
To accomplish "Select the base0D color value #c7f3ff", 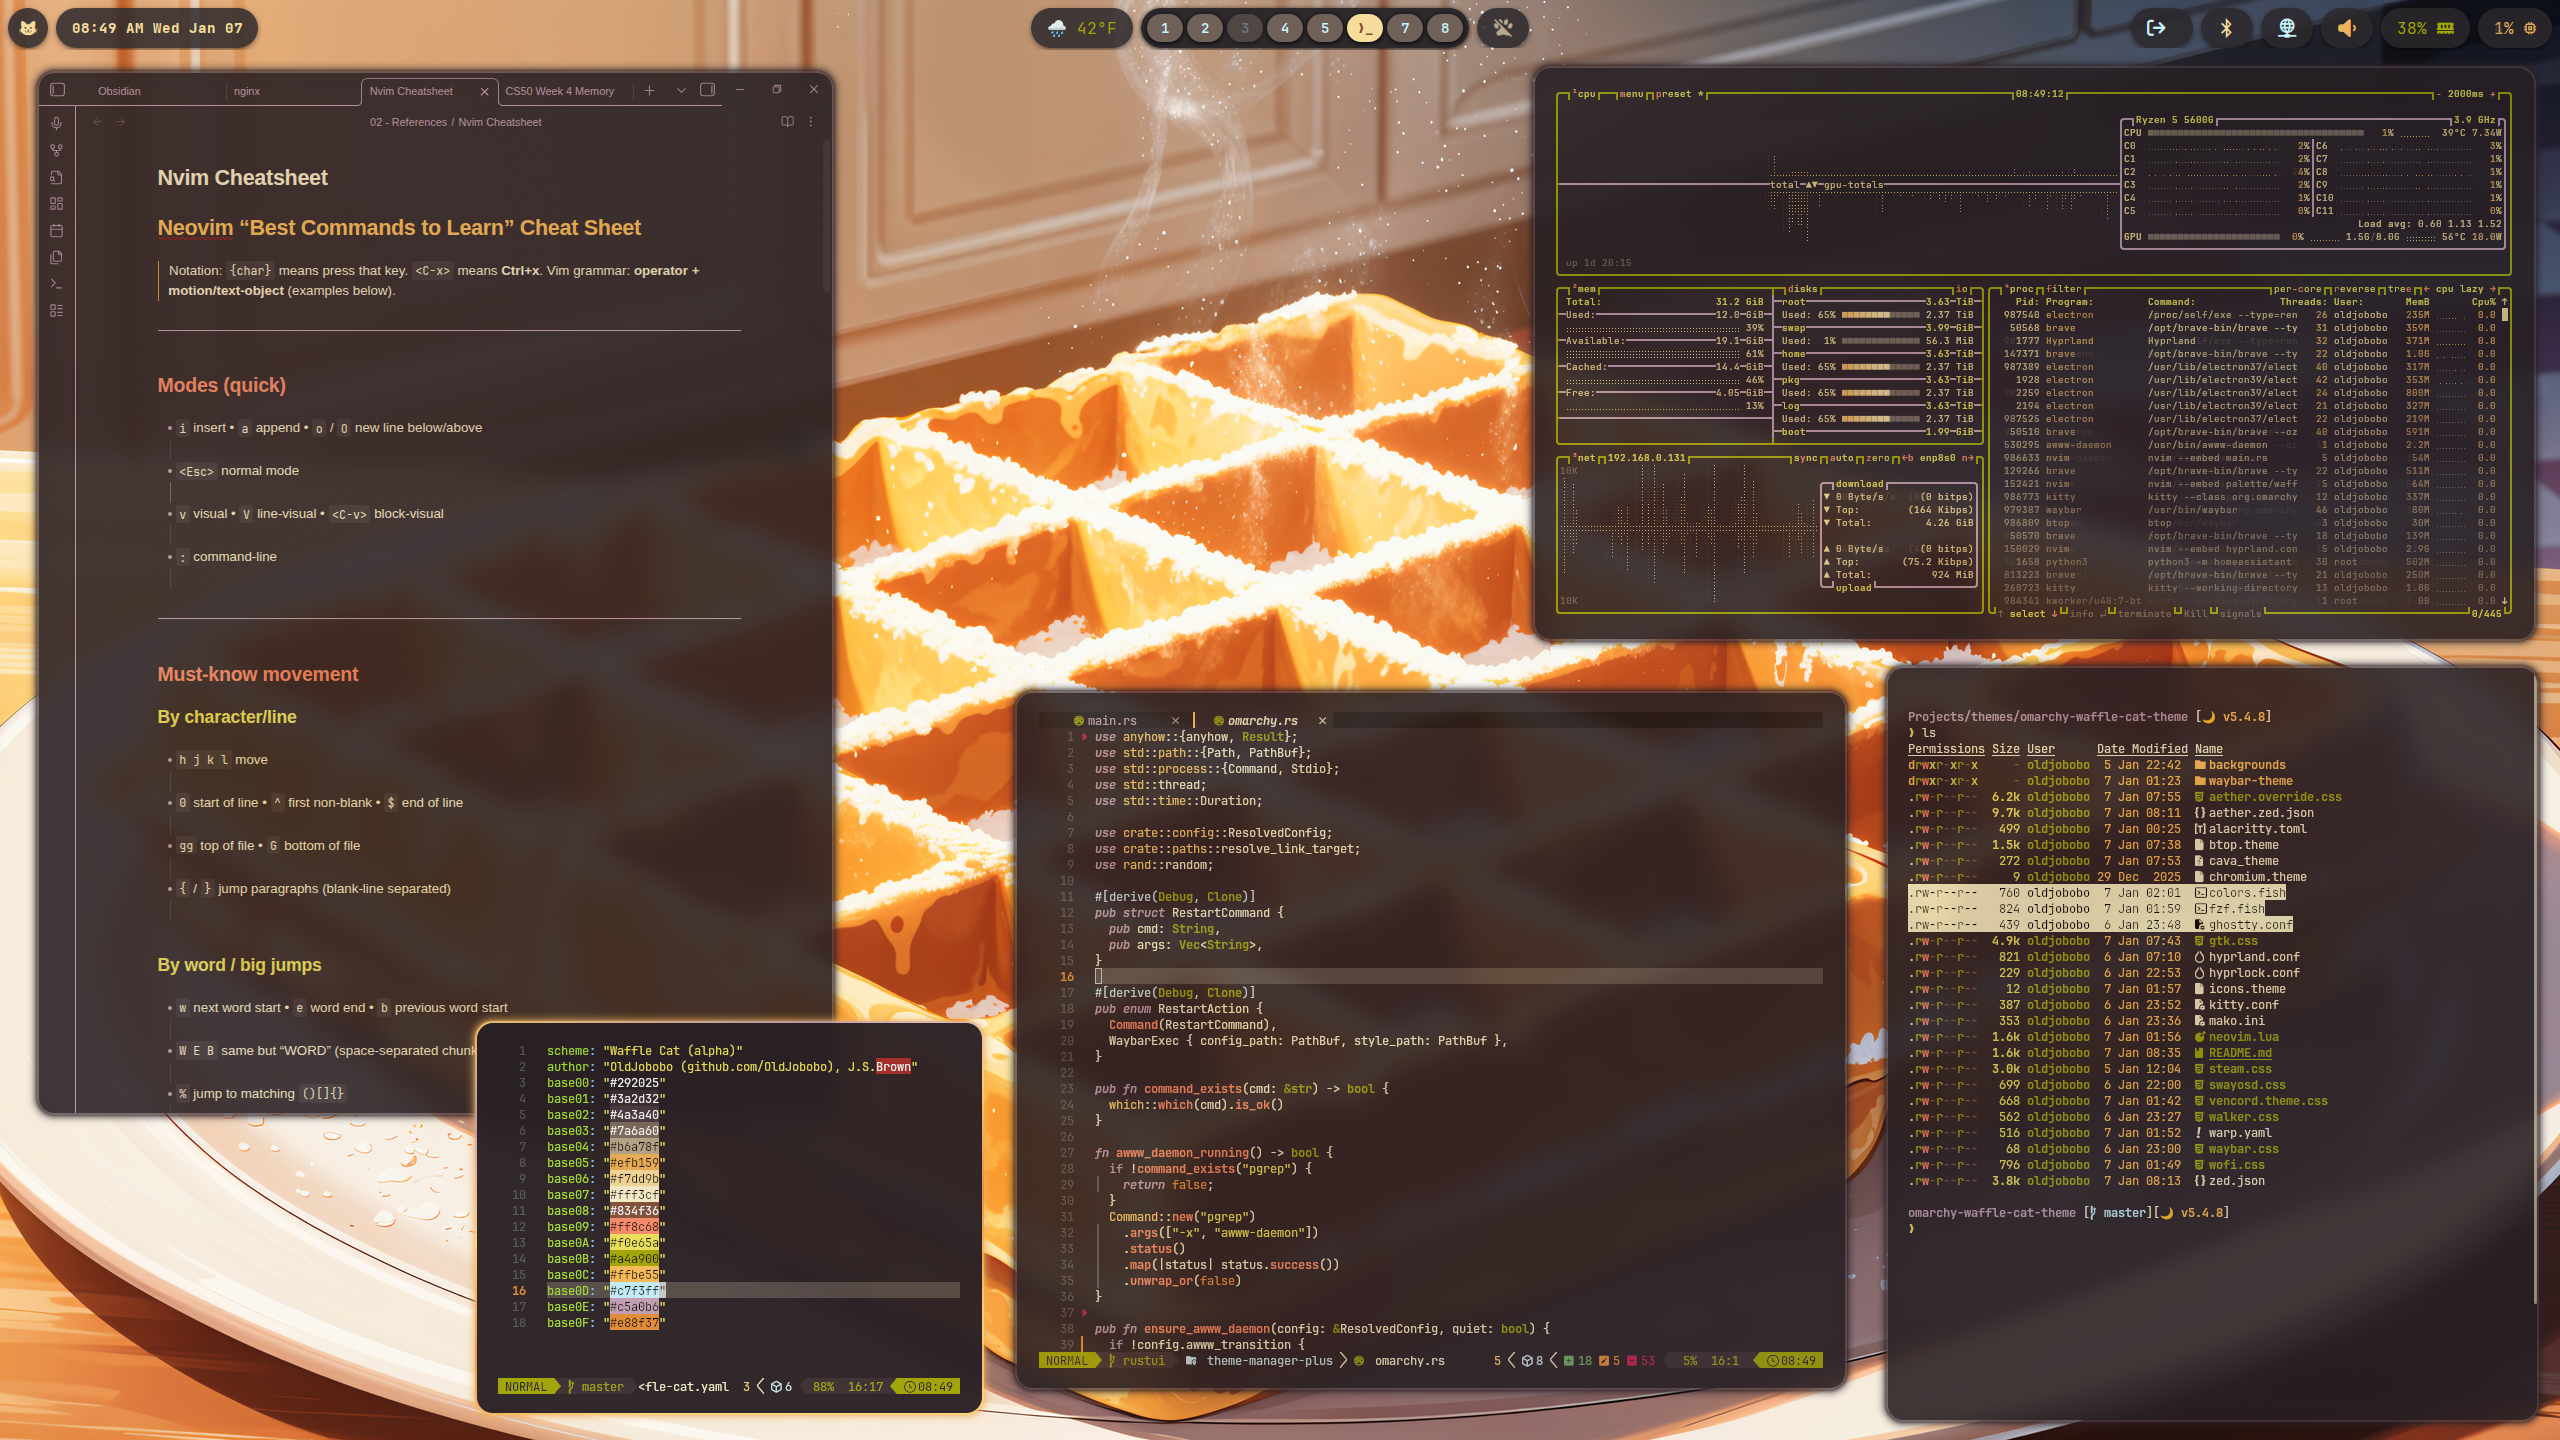I will pyautogui.click(x=634, y=1290).
